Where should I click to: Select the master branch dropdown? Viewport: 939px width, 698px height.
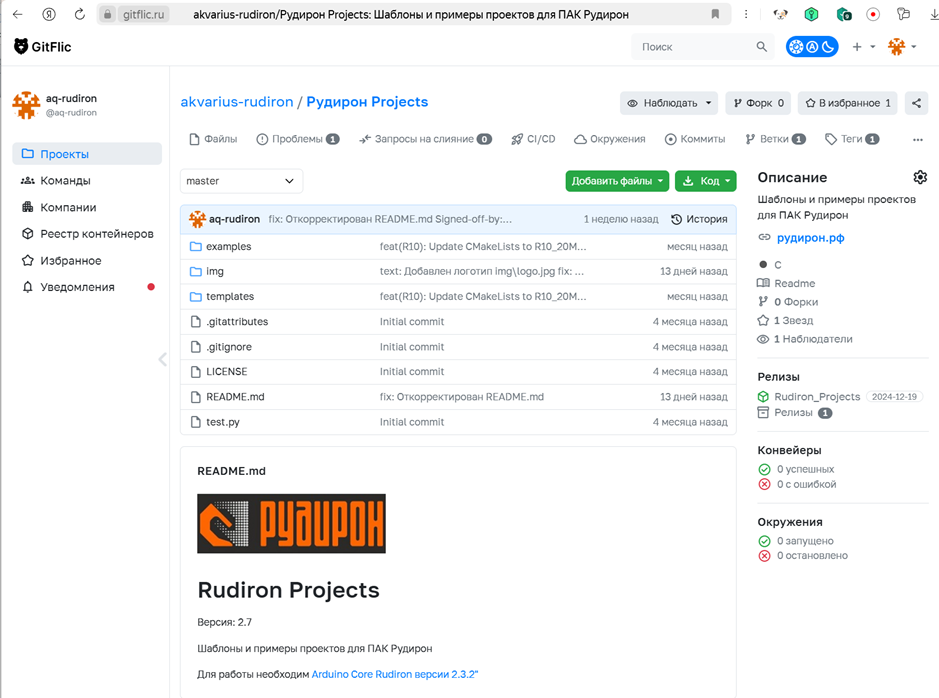(241, 181)
